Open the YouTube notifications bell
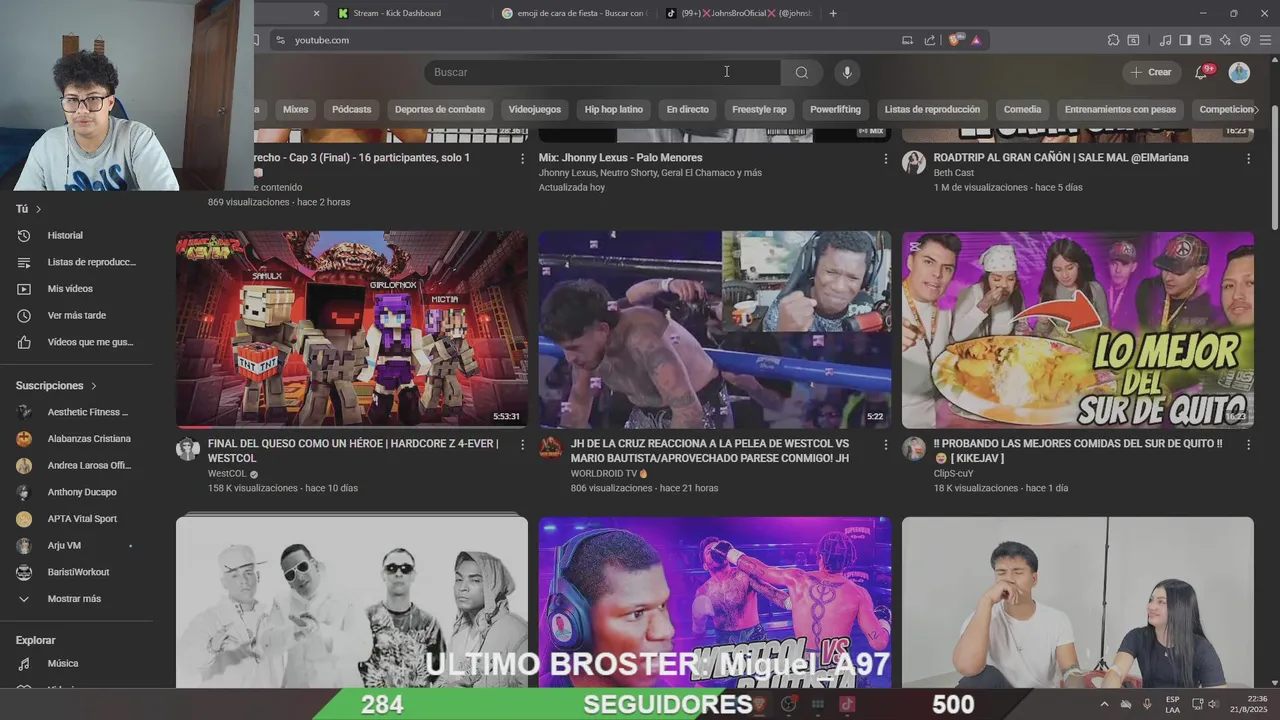The height and width of the screenshot is (720, 1280). pos(1201,72)
